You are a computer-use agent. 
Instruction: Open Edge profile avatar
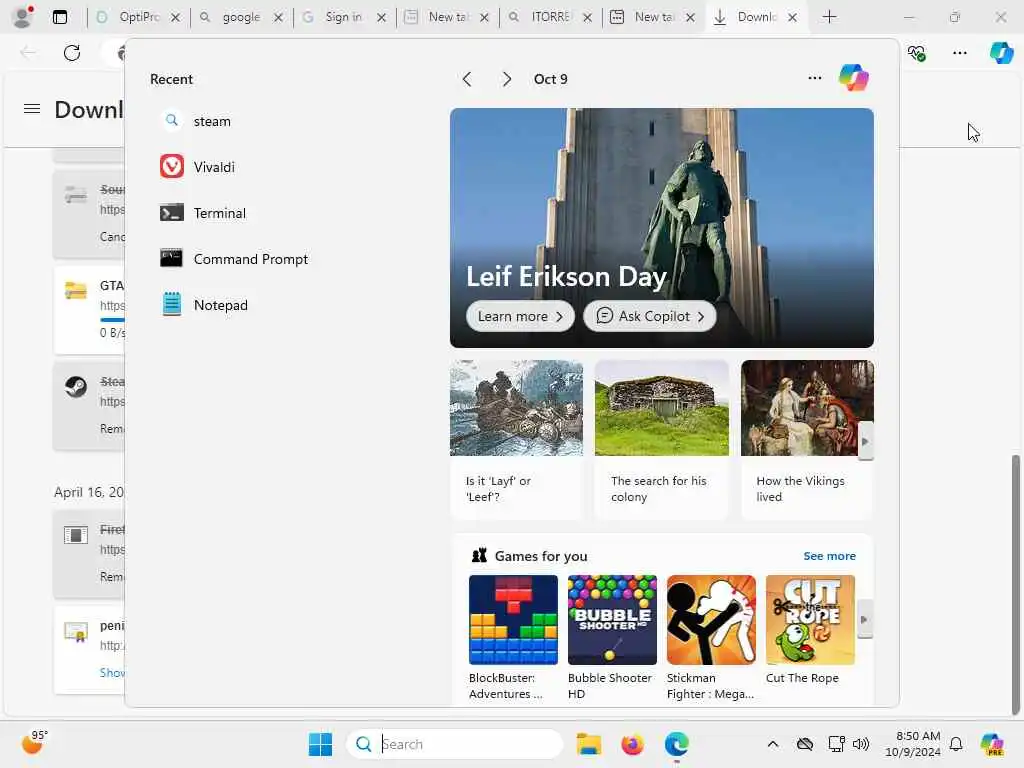point(23,17)
